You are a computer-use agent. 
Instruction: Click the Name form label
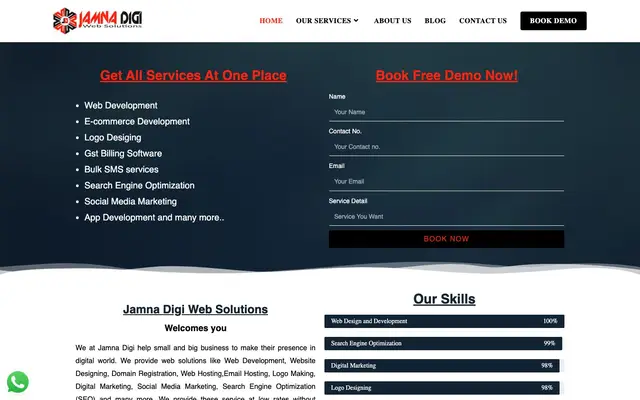pos(337,97)
